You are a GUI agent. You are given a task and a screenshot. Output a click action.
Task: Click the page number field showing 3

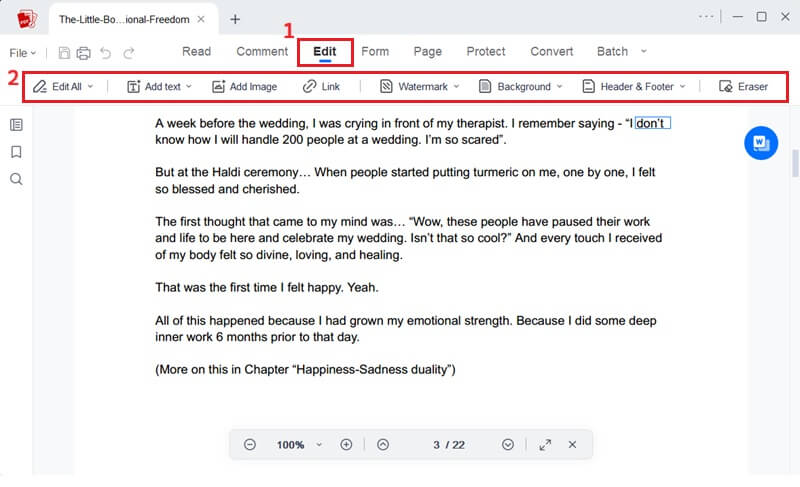436,445
